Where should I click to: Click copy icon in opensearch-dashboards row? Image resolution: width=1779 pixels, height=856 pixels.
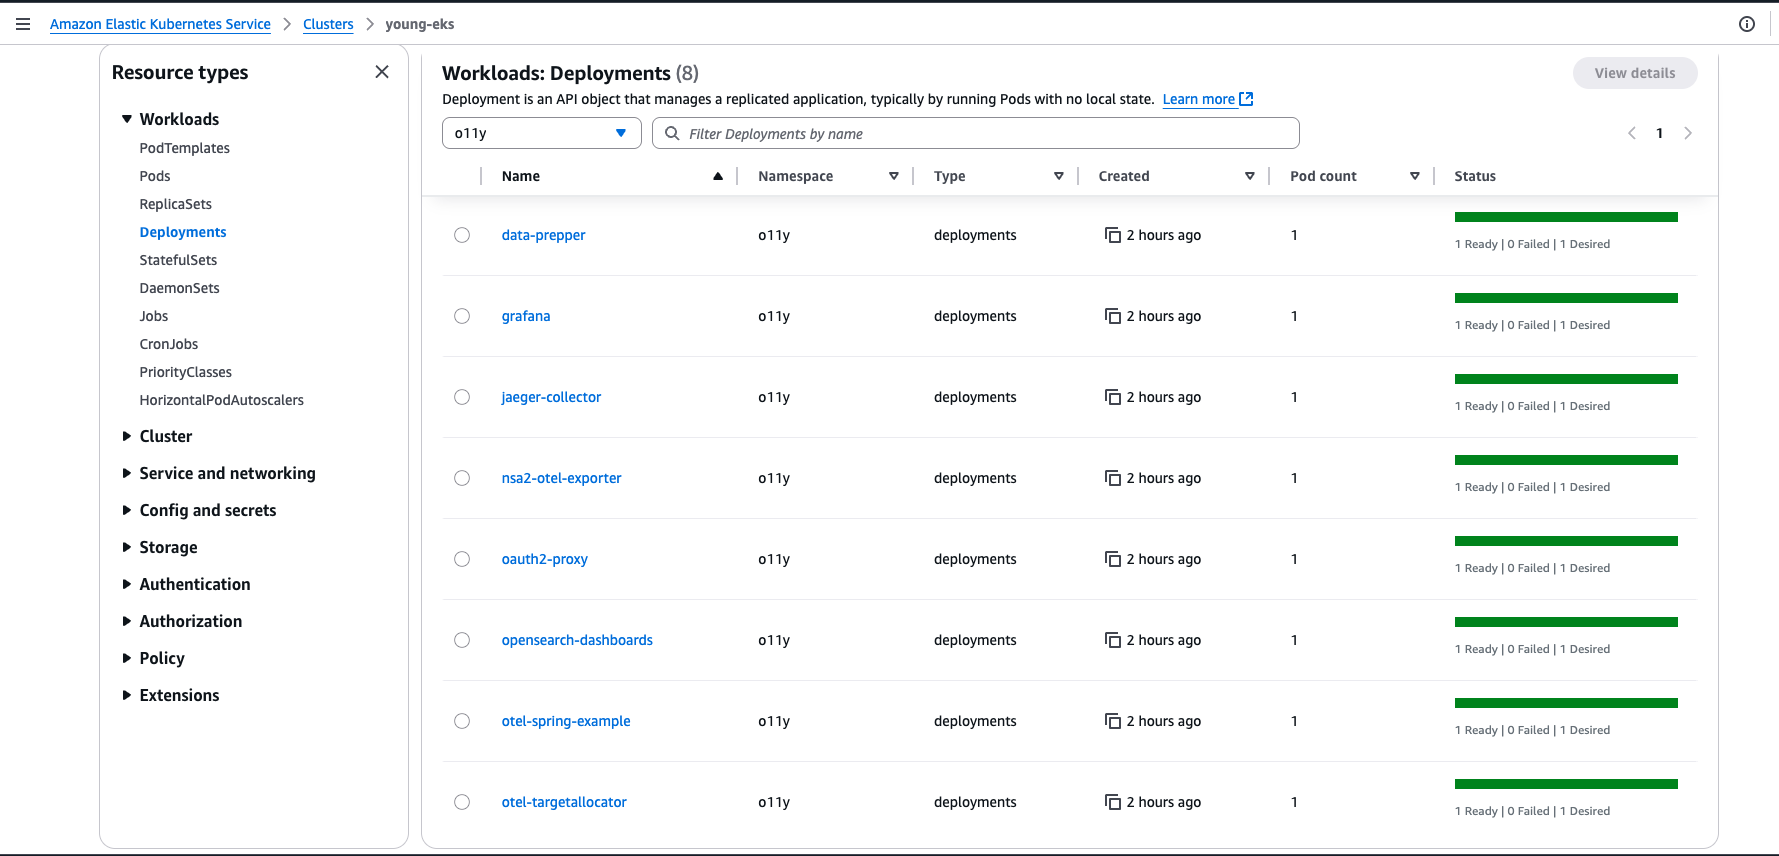coord(1113,640)
